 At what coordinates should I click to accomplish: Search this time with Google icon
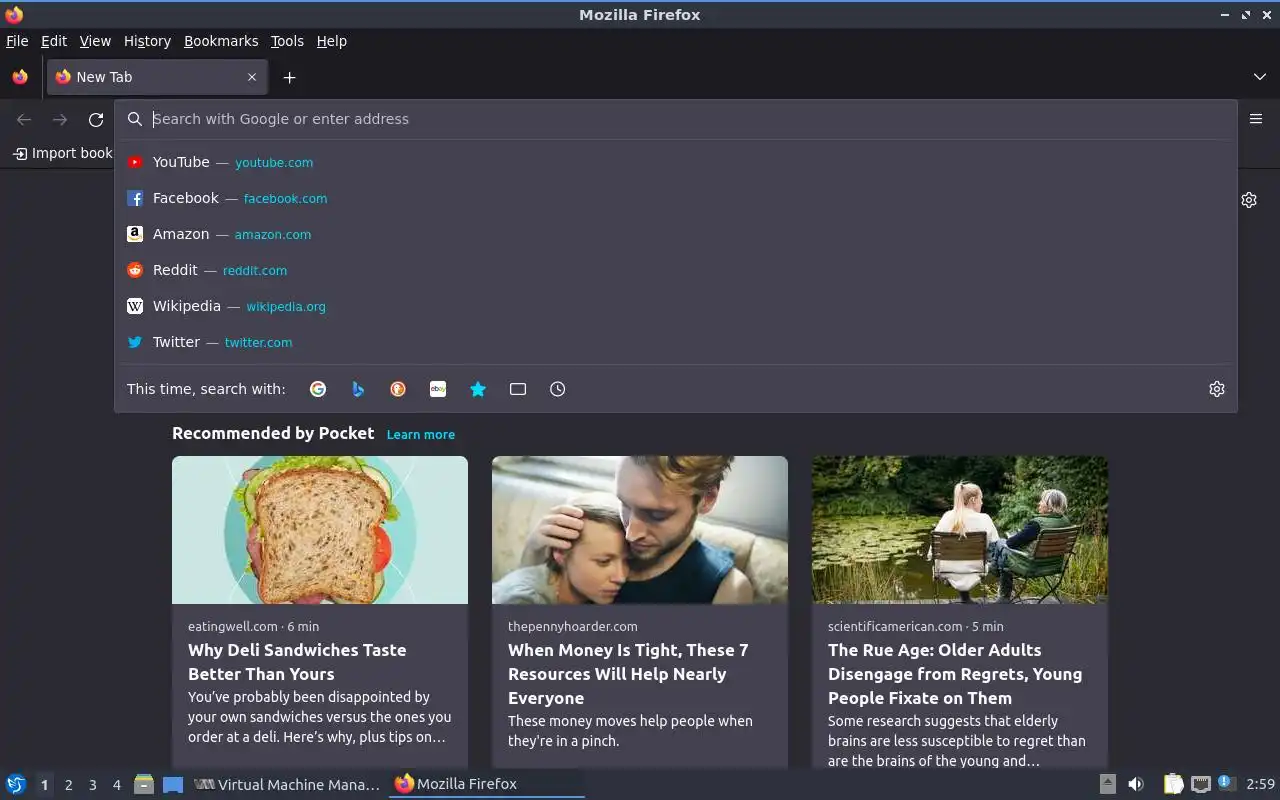coord(318,389)
